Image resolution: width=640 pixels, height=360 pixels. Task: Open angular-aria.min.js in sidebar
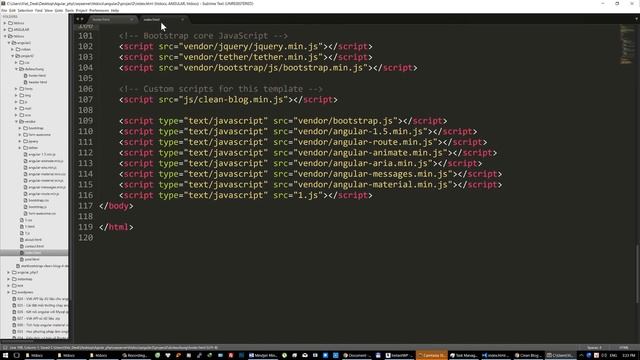tap(42, 167)
